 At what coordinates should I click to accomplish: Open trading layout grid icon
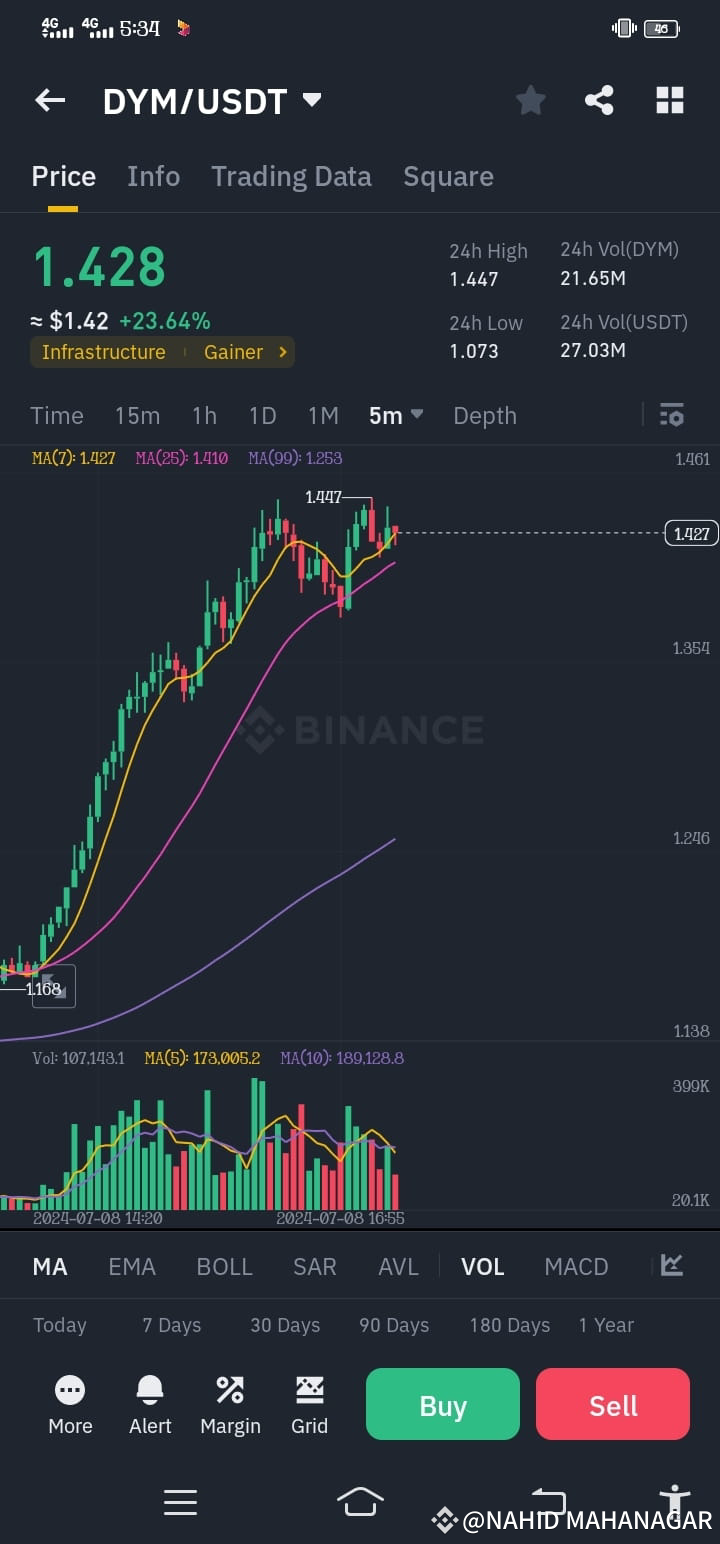click(x=669, y=100)
